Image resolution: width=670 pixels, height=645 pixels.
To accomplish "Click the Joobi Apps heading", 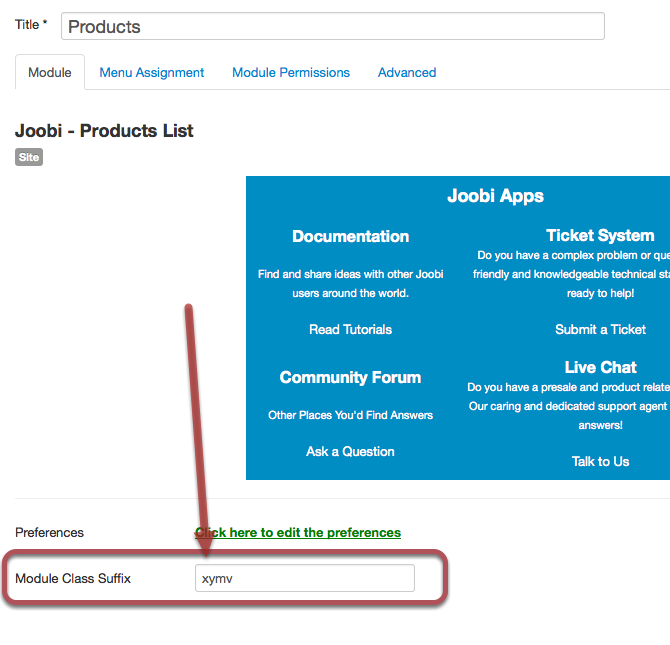I will click(495, 196).
